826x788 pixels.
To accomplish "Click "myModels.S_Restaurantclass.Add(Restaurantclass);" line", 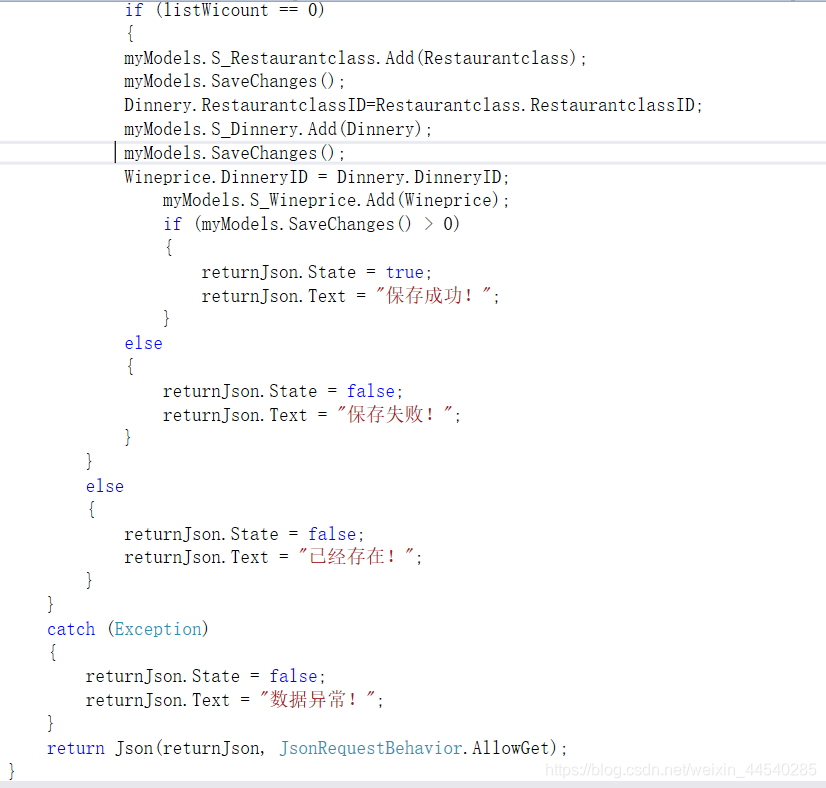I will click(x=355, y=58).
